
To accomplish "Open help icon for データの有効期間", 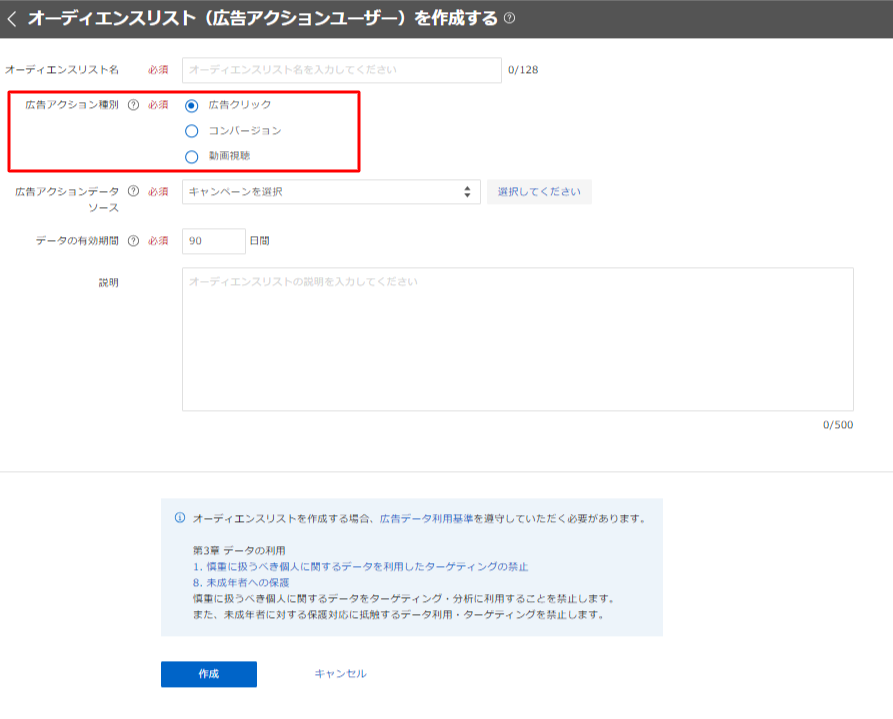I will [133, 241].
